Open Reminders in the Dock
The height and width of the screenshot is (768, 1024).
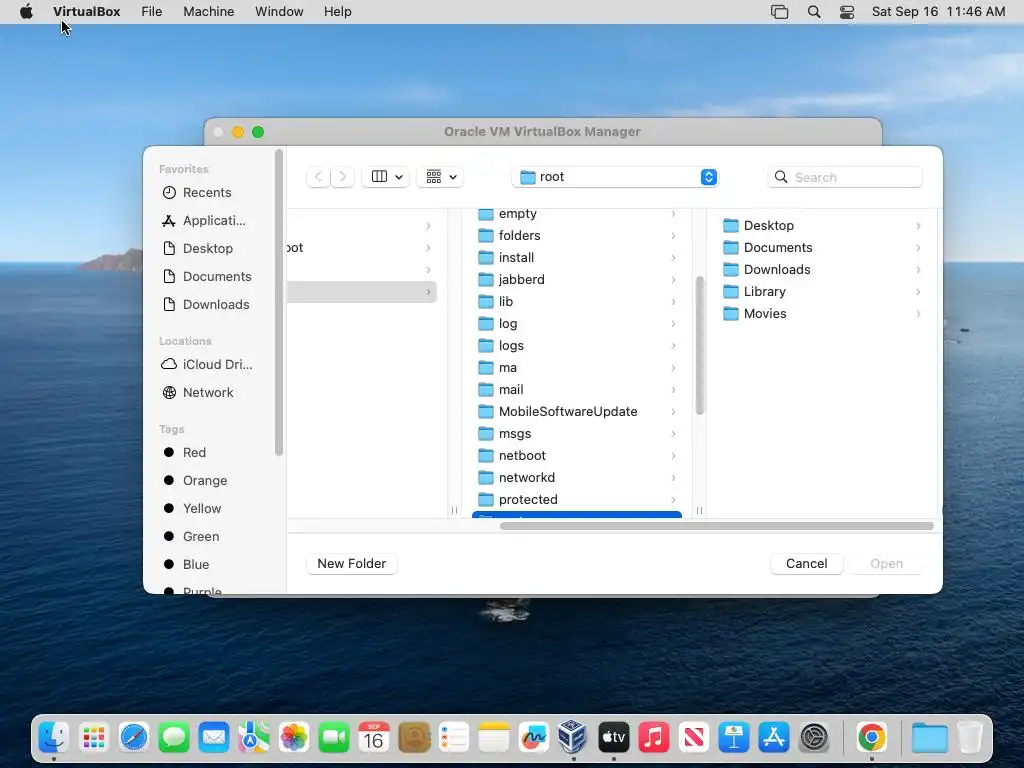[454, 737]
